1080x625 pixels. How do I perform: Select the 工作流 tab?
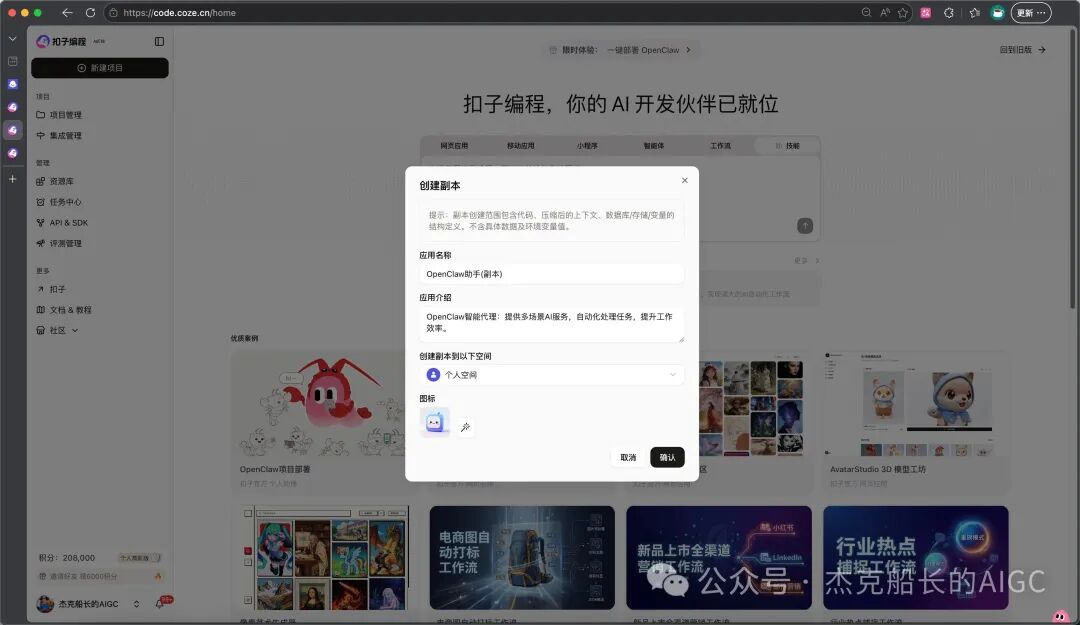720,146
